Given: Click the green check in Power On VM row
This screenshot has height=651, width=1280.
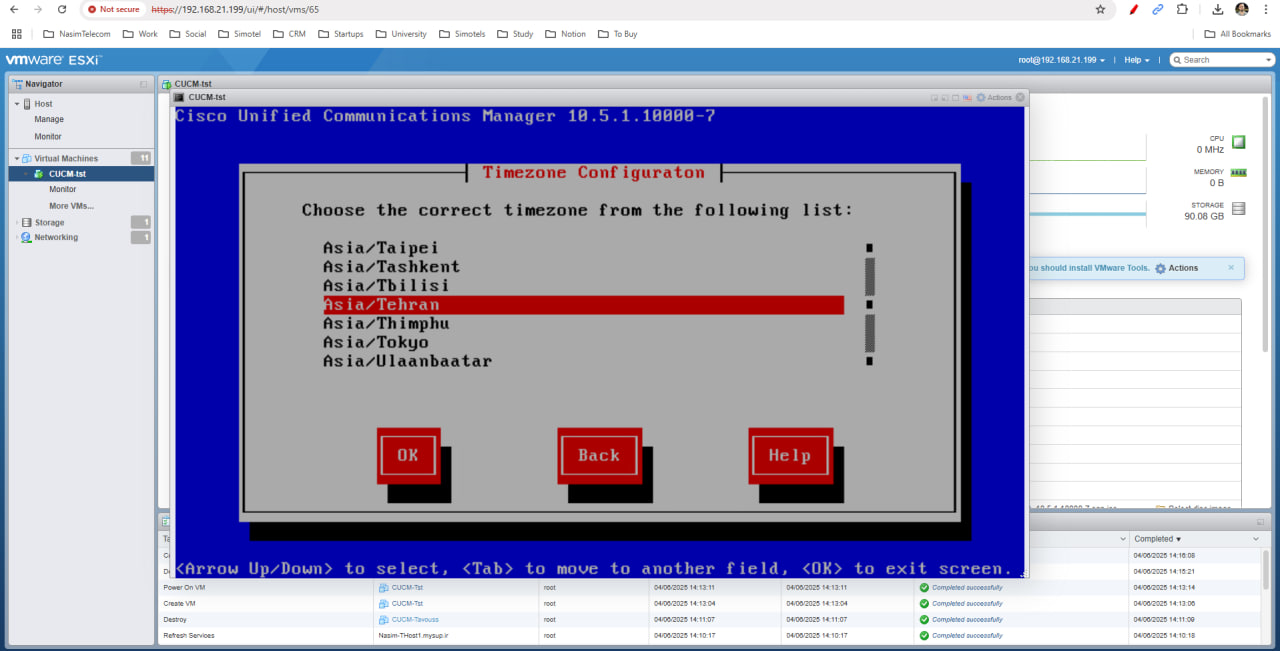Looking at the screenshot, I should [924, 587].
